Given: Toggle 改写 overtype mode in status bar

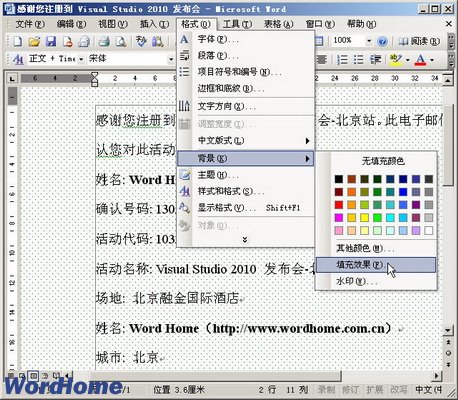Looking at the screenshot, I should (399, 389).
